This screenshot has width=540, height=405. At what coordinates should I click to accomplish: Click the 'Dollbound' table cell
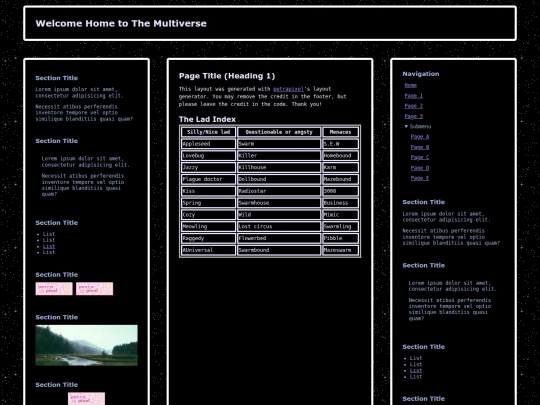click(279, 179)
